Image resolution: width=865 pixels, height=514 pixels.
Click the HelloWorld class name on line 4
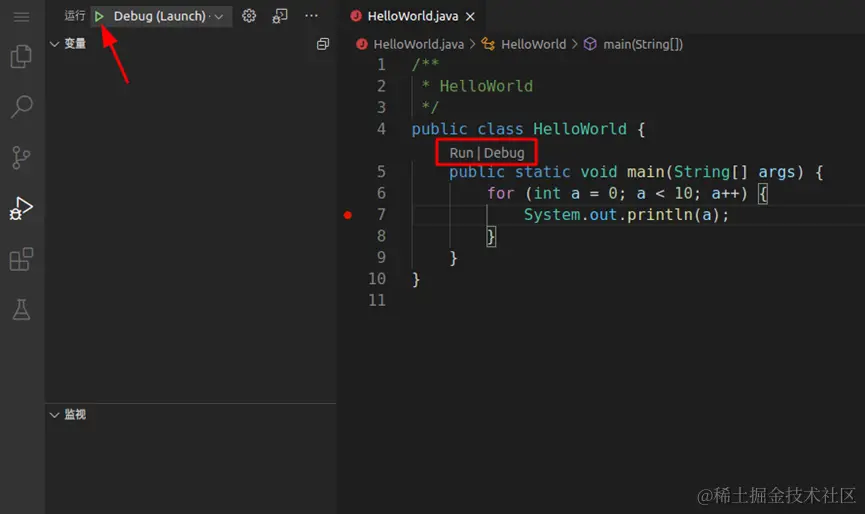[x=580, y=129]
